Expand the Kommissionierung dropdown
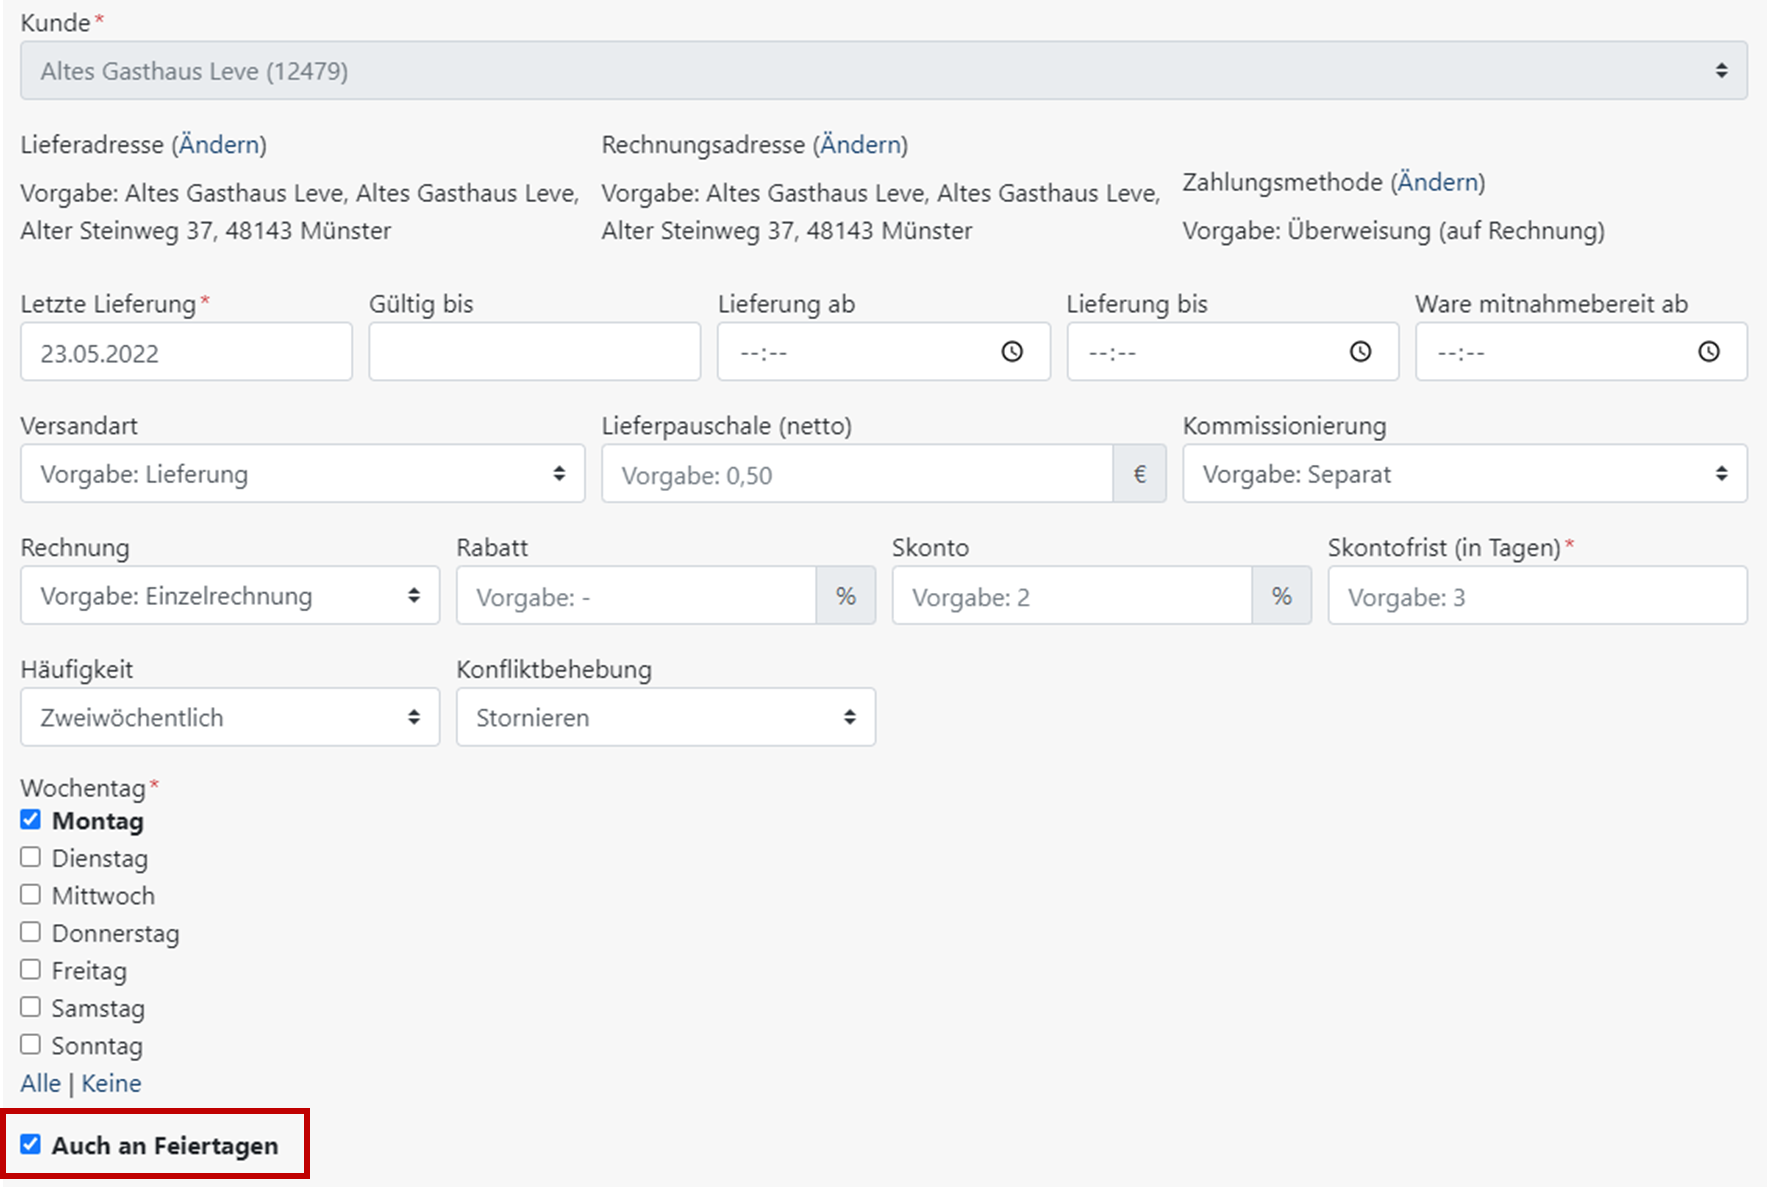This screenshot has width=1767, height=1187. click(1465, 474)
